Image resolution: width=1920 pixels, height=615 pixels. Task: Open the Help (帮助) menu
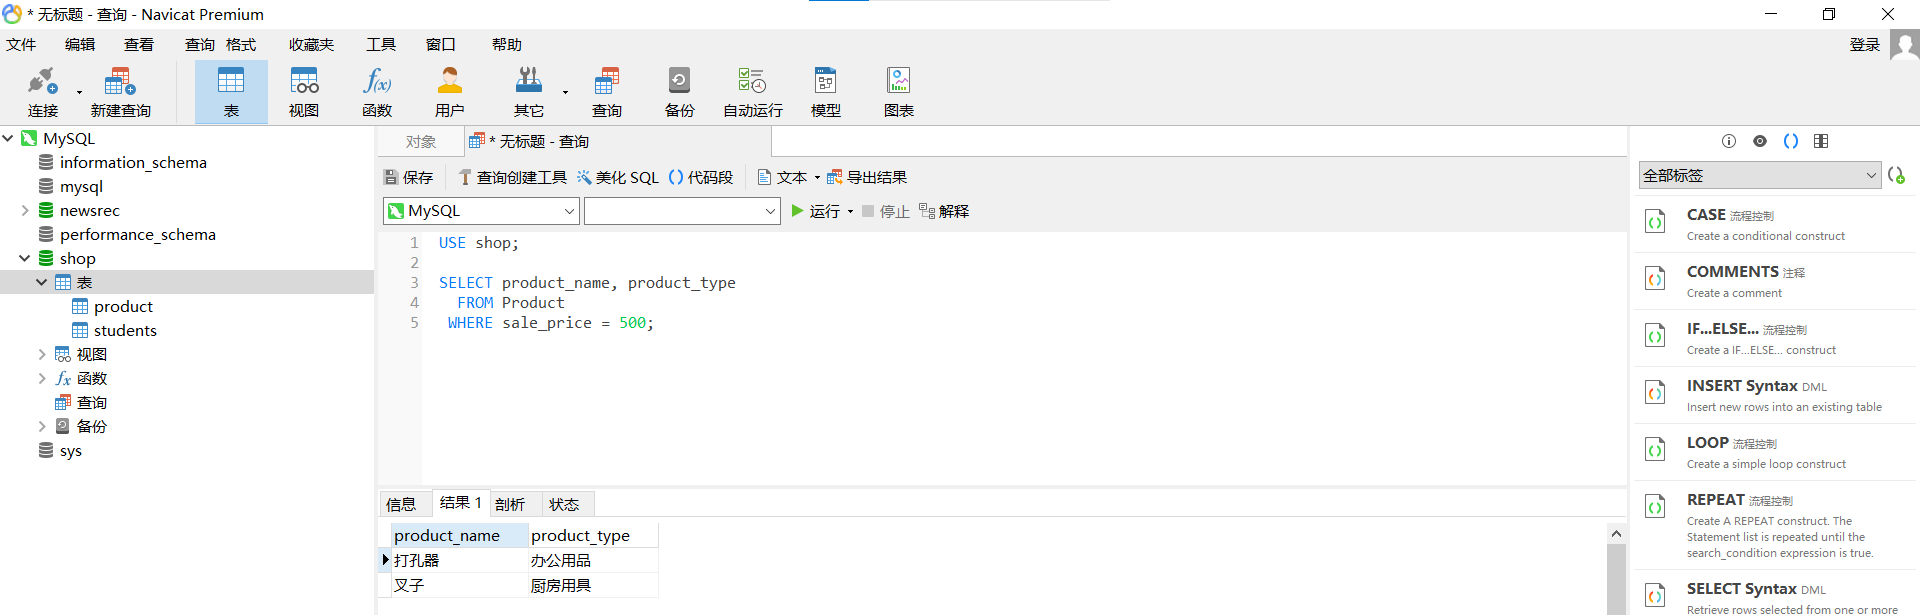[x=507, y=45]
